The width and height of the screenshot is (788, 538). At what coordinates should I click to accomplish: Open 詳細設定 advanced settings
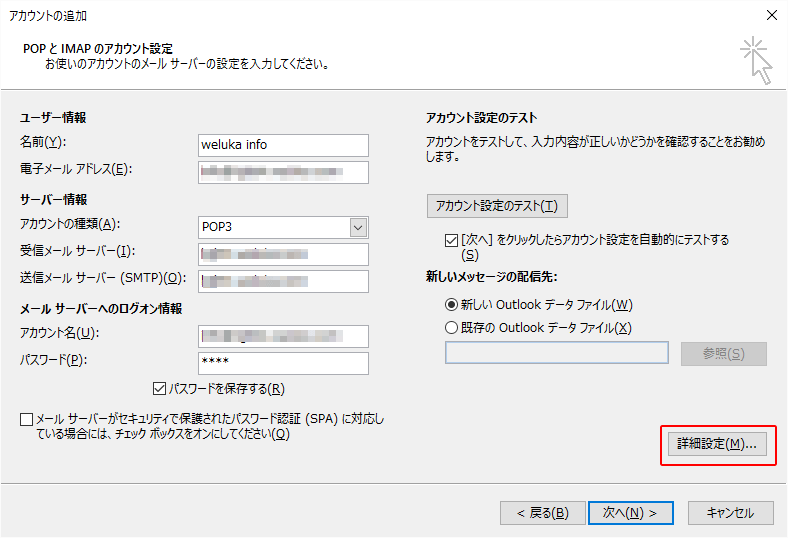[717, 444]
